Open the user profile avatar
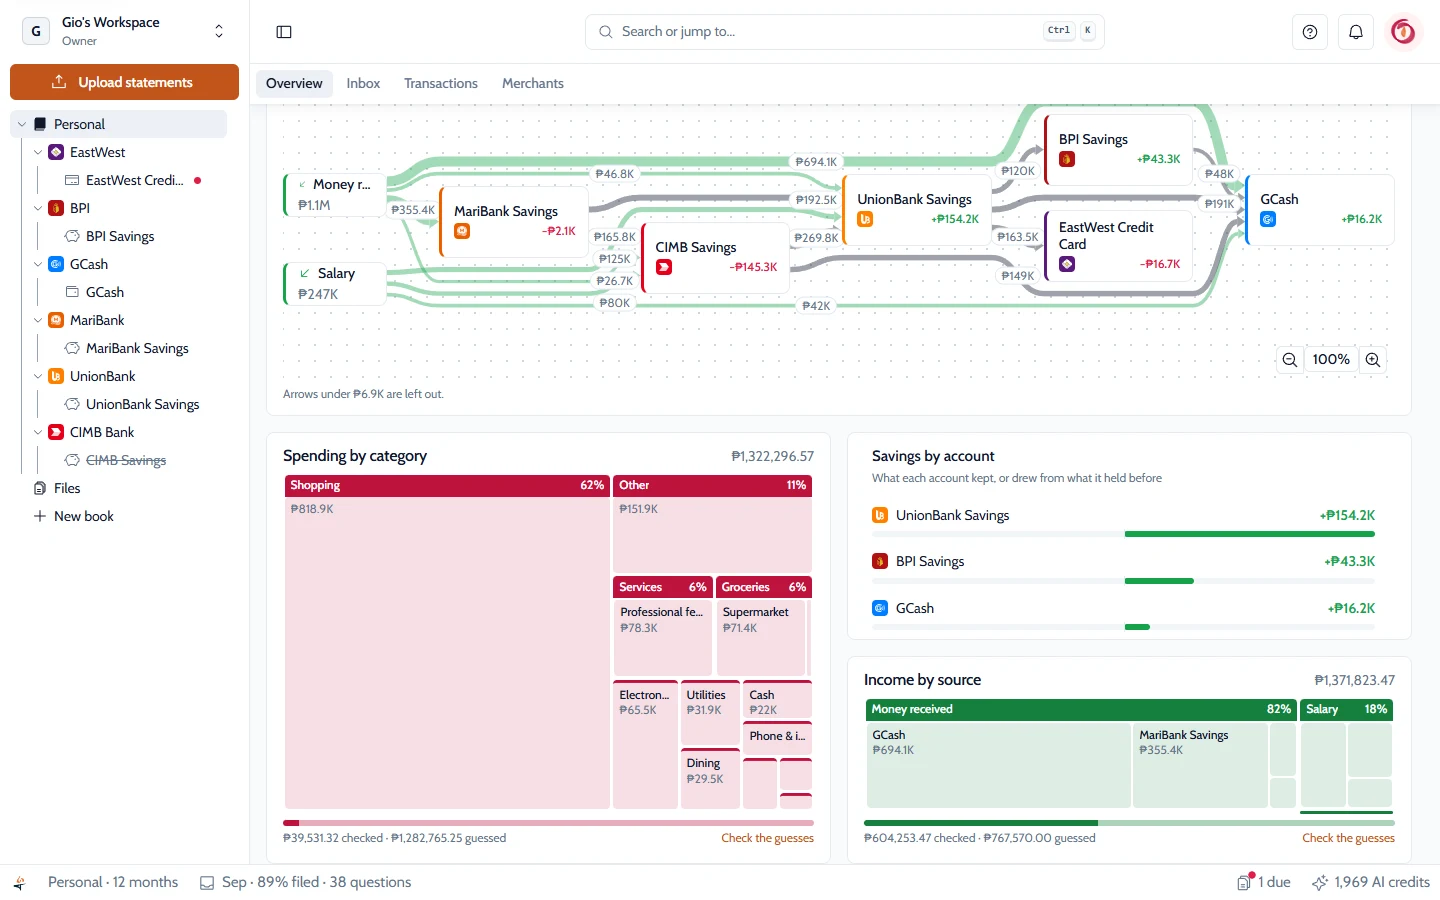Screen dimensions: 1440x900 click(x=1403, y=32)
